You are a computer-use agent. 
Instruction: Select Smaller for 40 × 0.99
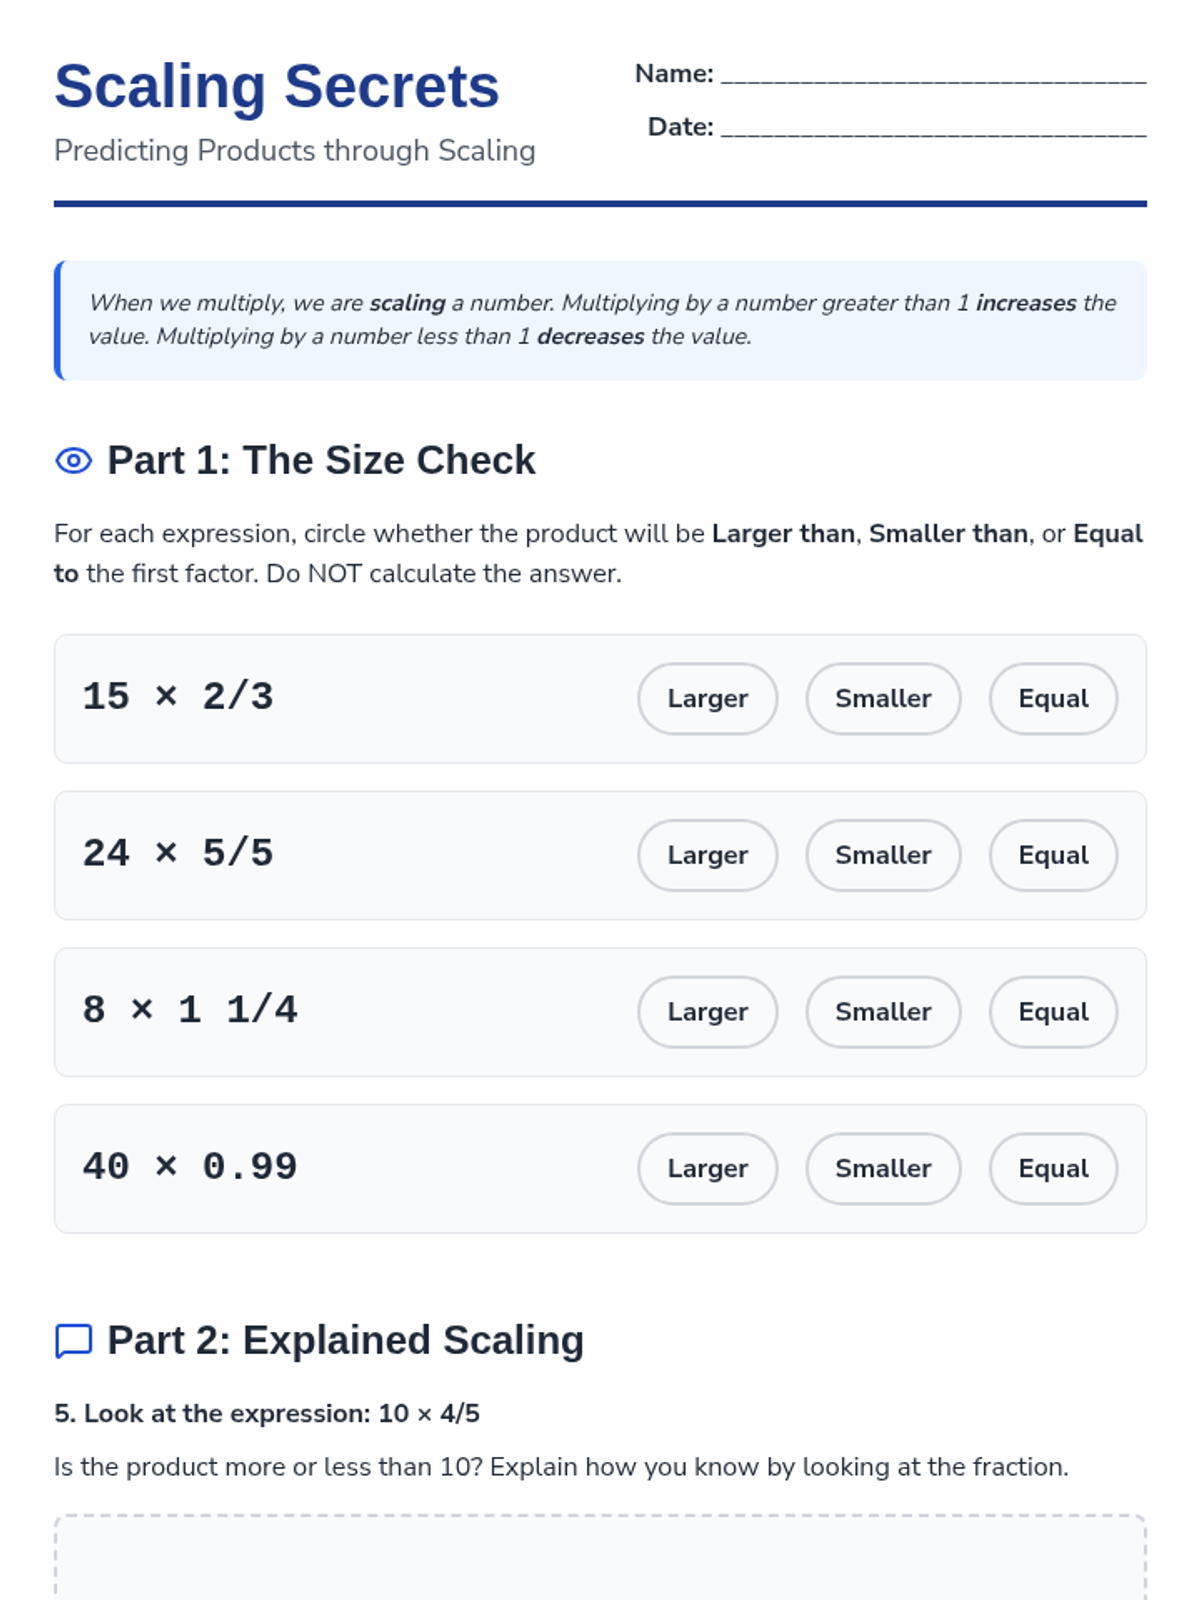coord(883,1169)
